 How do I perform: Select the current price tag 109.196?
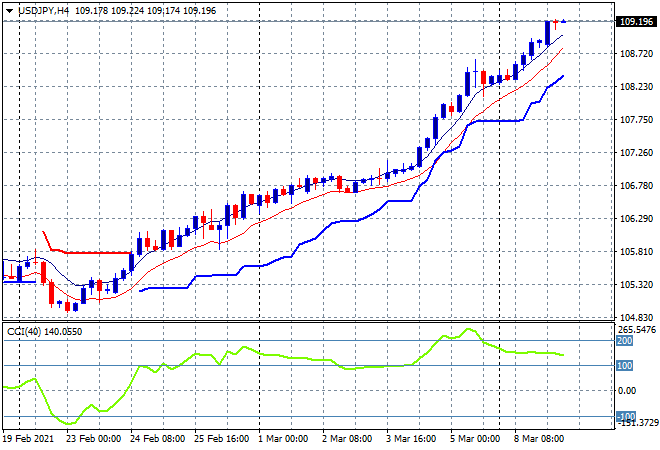pyautogui.click(x=636, y=21)
